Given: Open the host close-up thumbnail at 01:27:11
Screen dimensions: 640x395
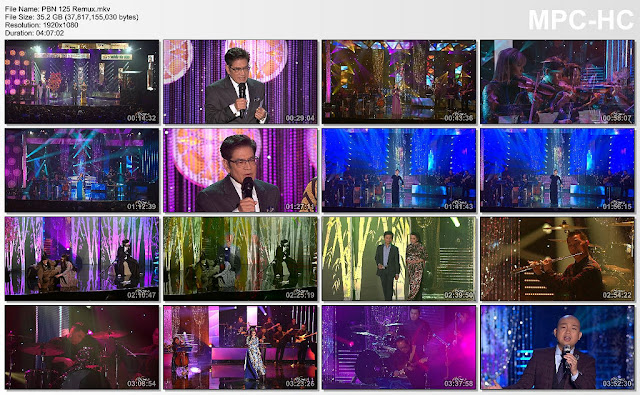Looking at the screenshot, I should click(x=240, y=170).
